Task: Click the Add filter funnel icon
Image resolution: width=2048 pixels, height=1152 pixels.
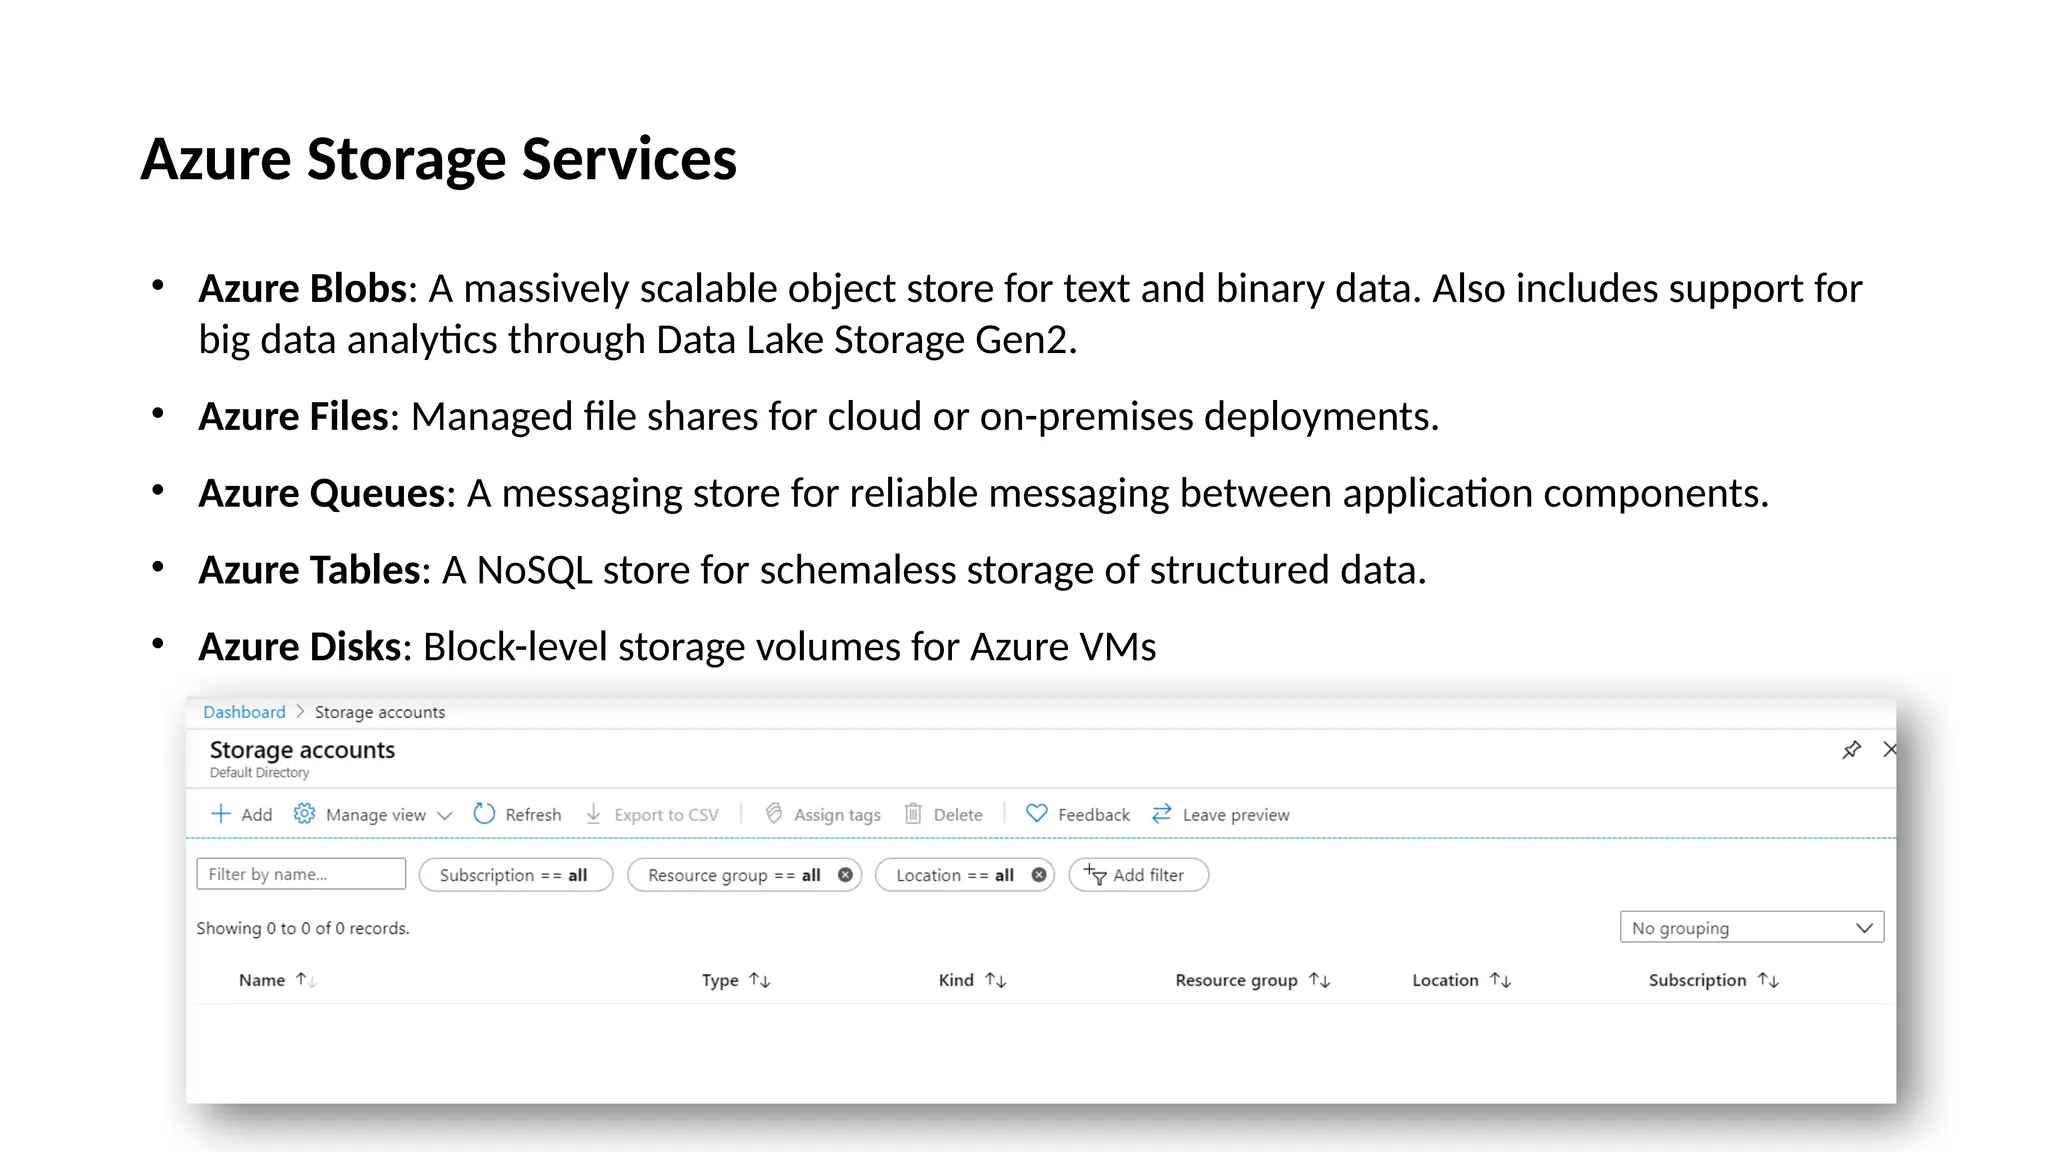Action: click(1095, 875)
